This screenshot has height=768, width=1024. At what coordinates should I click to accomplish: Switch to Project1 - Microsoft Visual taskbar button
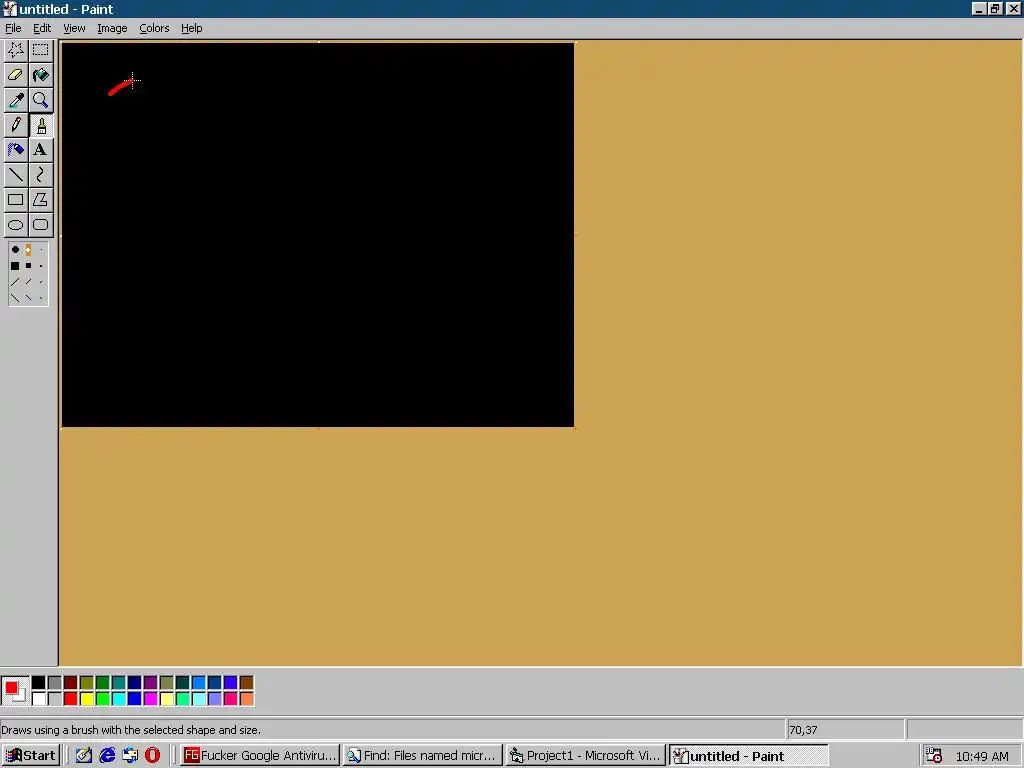pos(585,756)
